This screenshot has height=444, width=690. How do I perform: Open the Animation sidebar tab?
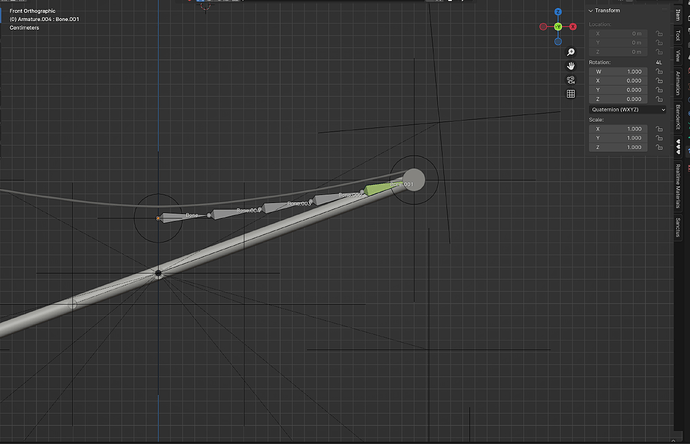[678, 83]
